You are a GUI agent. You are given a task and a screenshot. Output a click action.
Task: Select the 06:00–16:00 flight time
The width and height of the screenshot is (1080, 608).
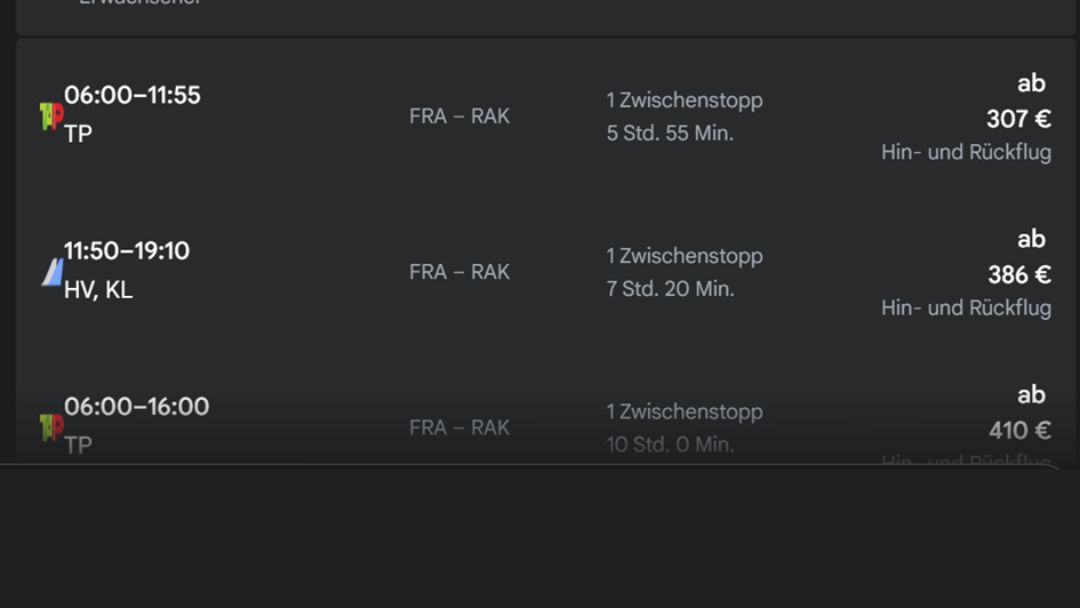[x=136, y=406]
